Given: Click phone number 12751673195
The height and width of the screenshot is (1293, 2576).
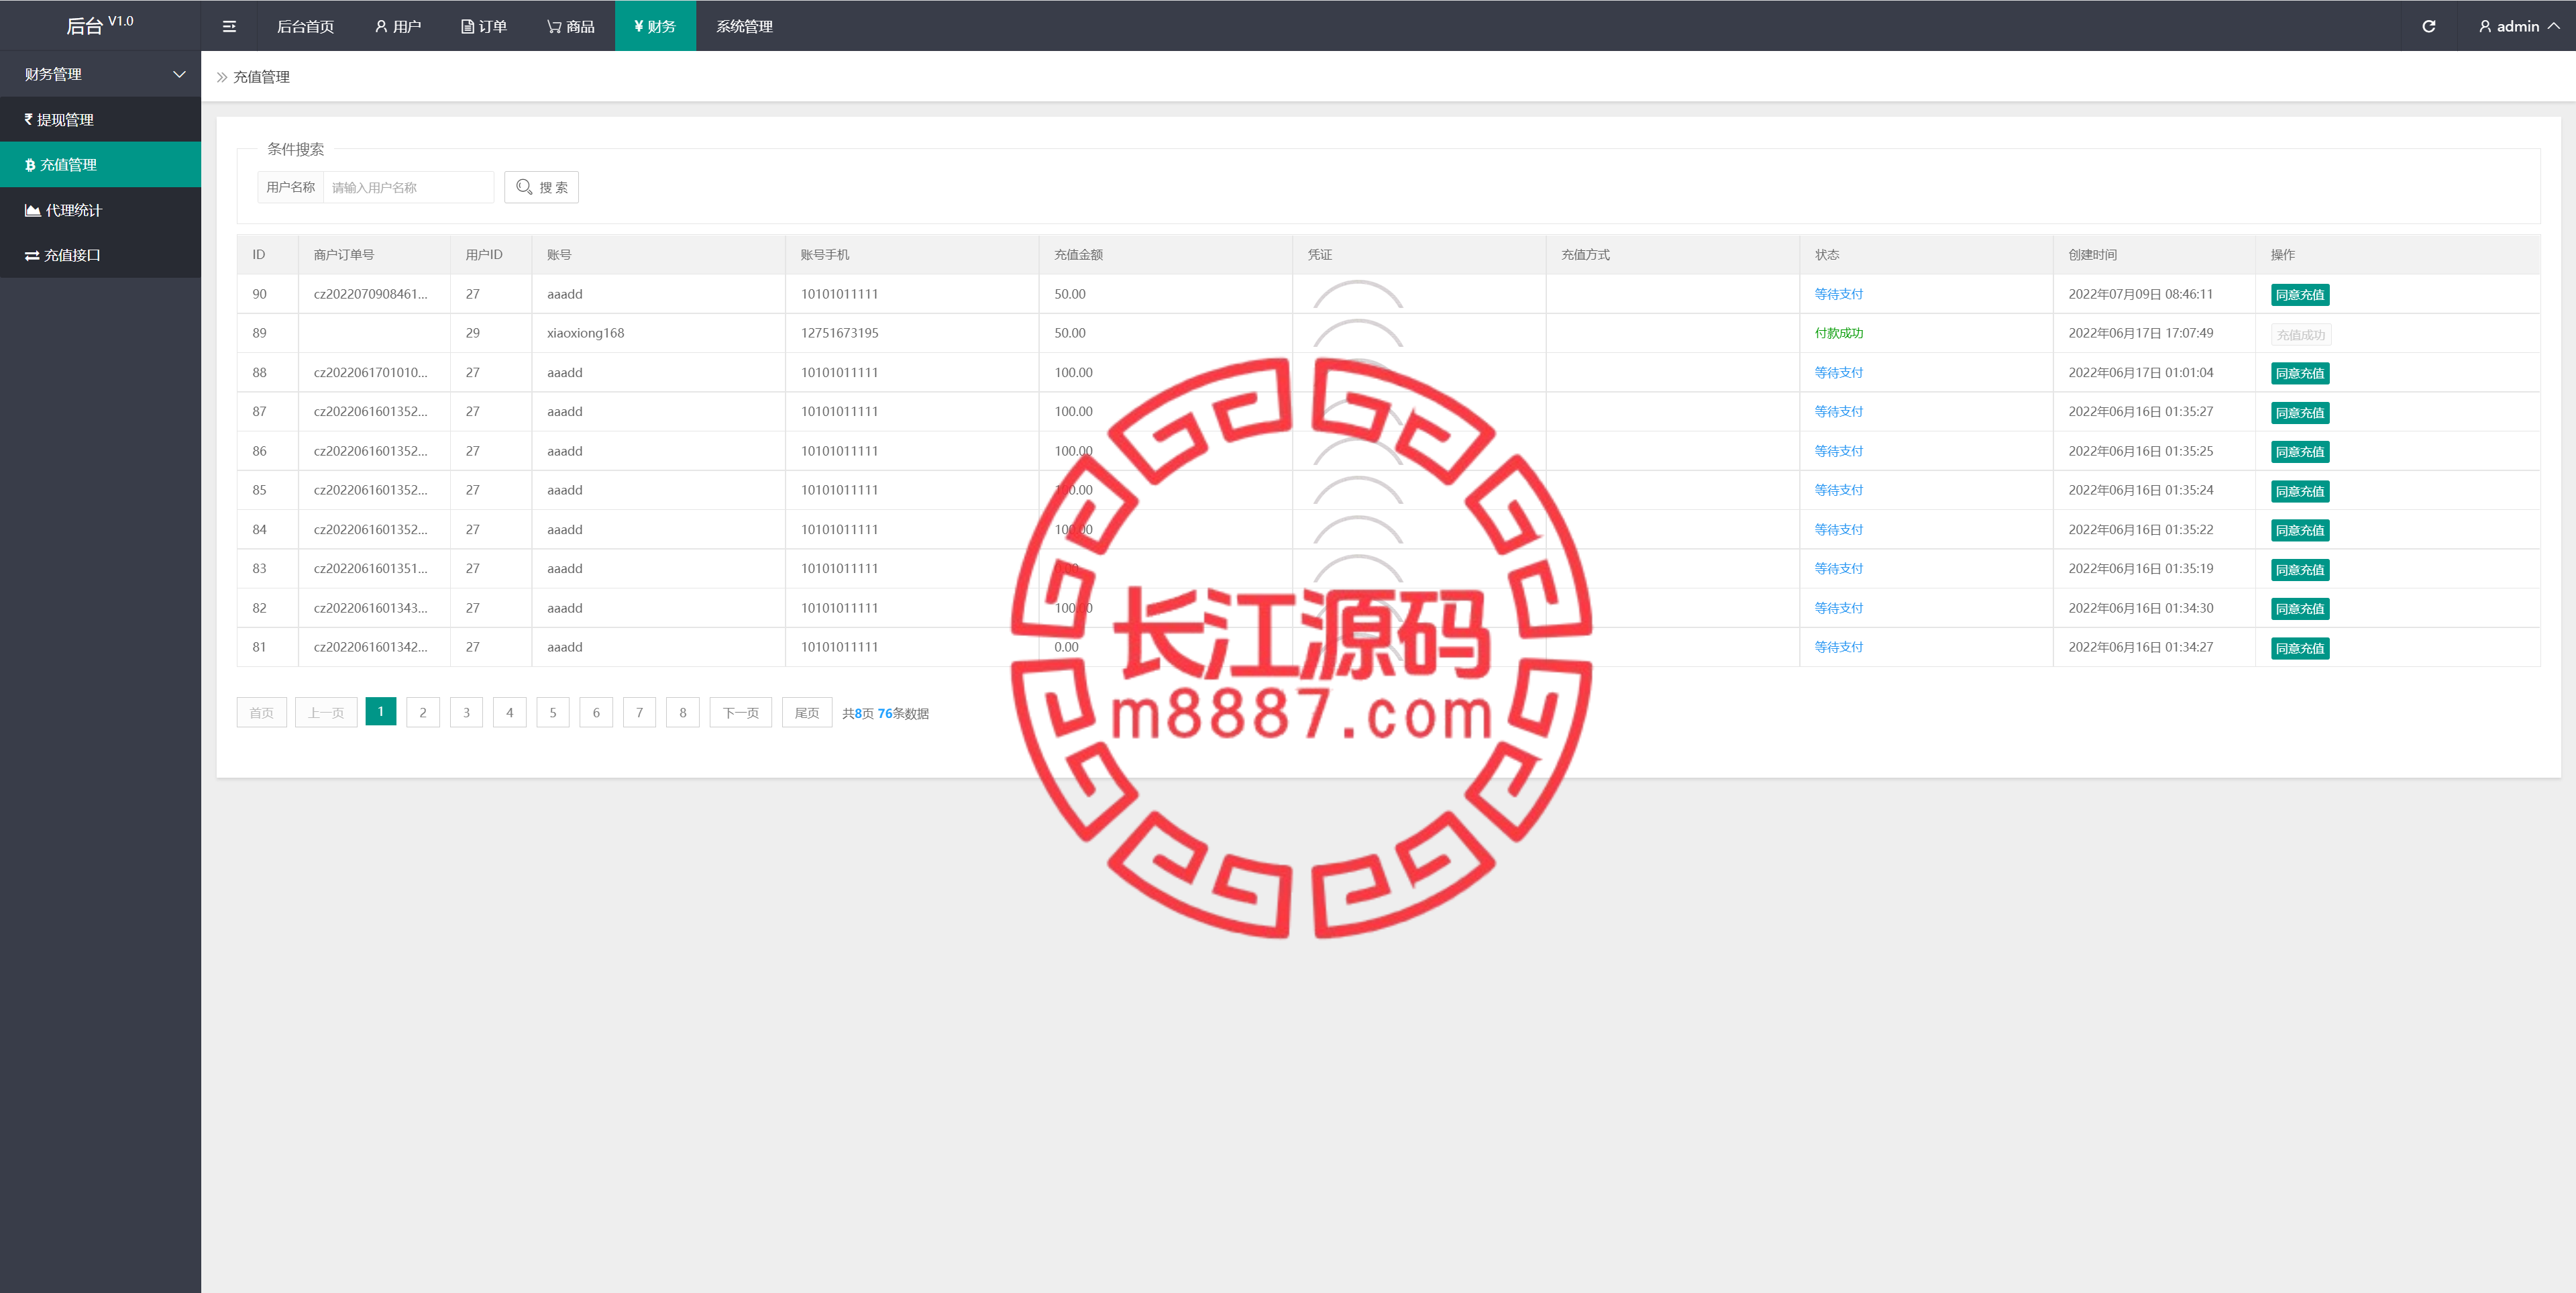Looking at the screenshot, I should click(x=839, y=333).
